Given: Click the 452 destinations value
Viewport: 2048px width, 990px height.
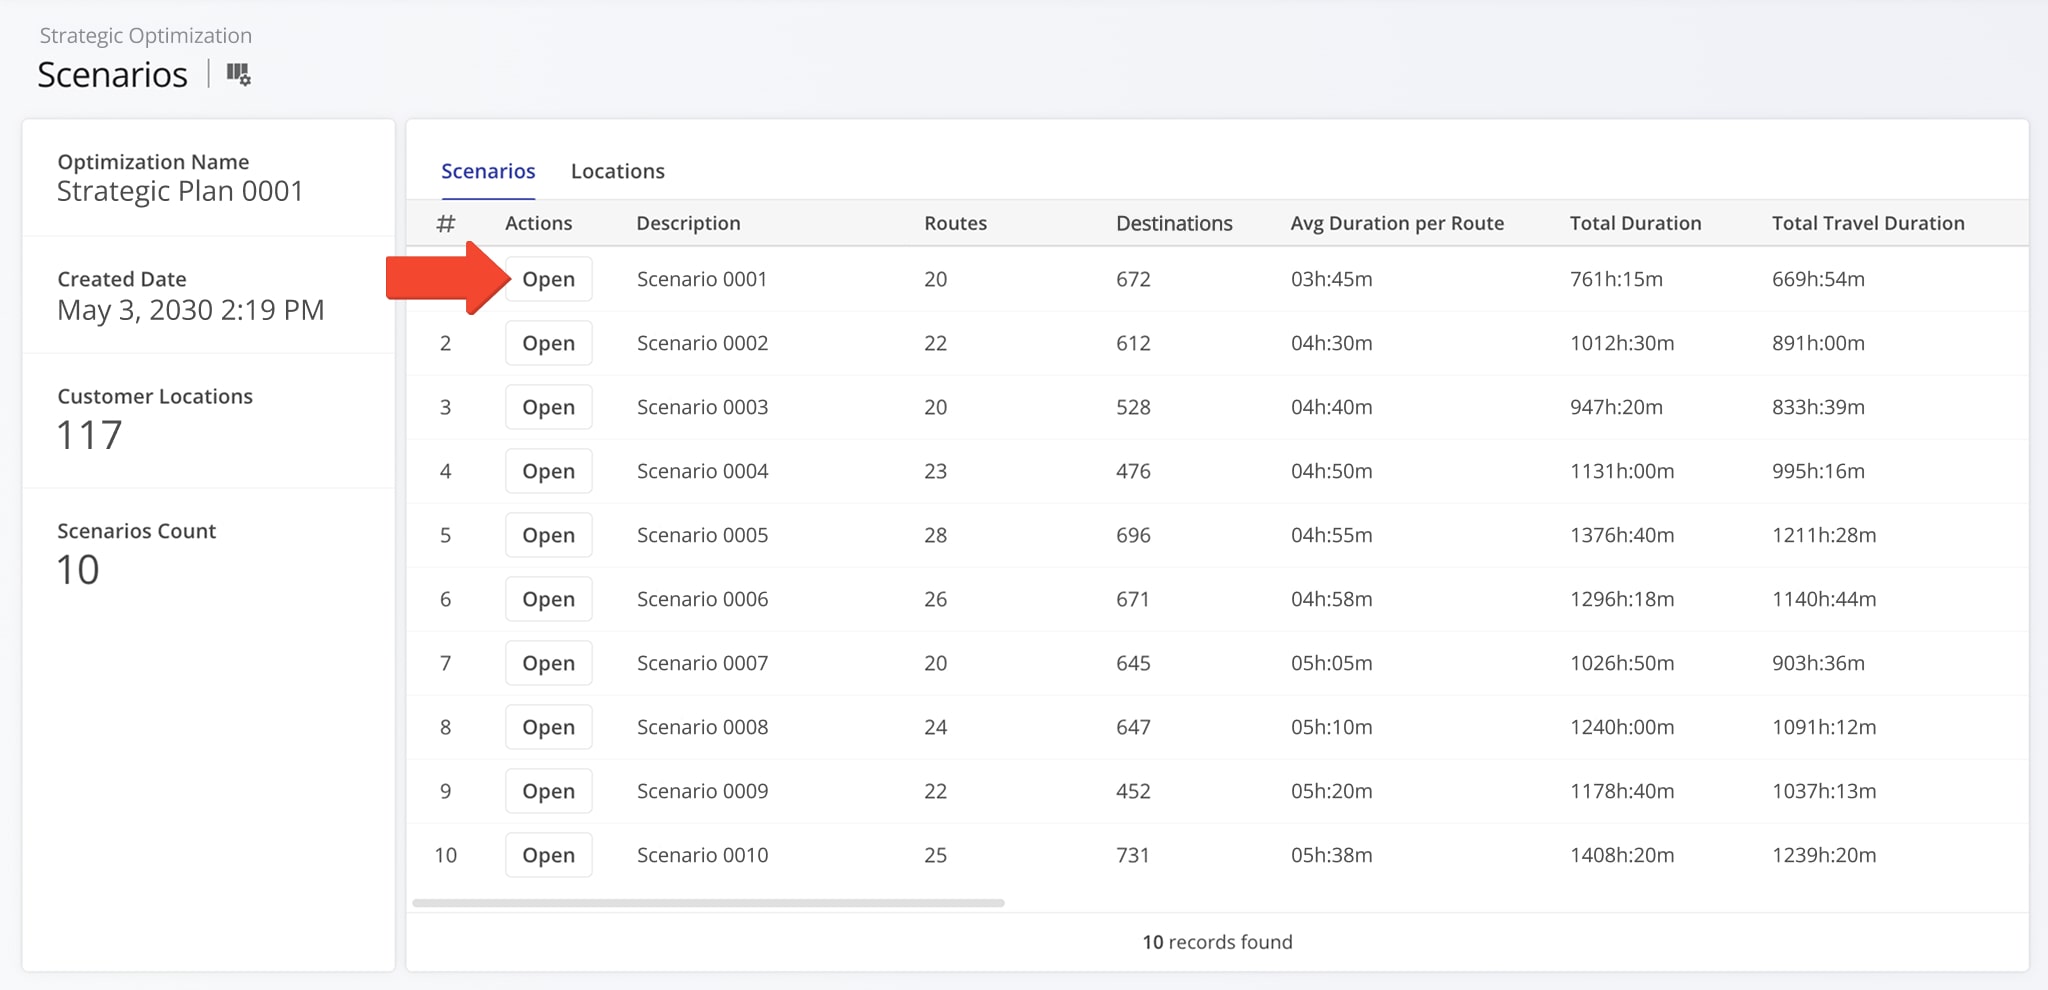Looking at the screenshot, I should 1133,791.
